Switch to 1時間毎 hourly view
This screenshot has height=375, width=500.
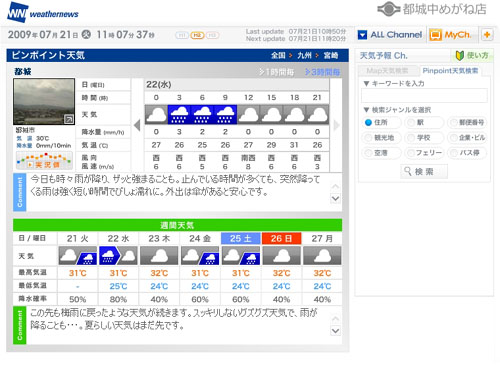coord(277,72)
